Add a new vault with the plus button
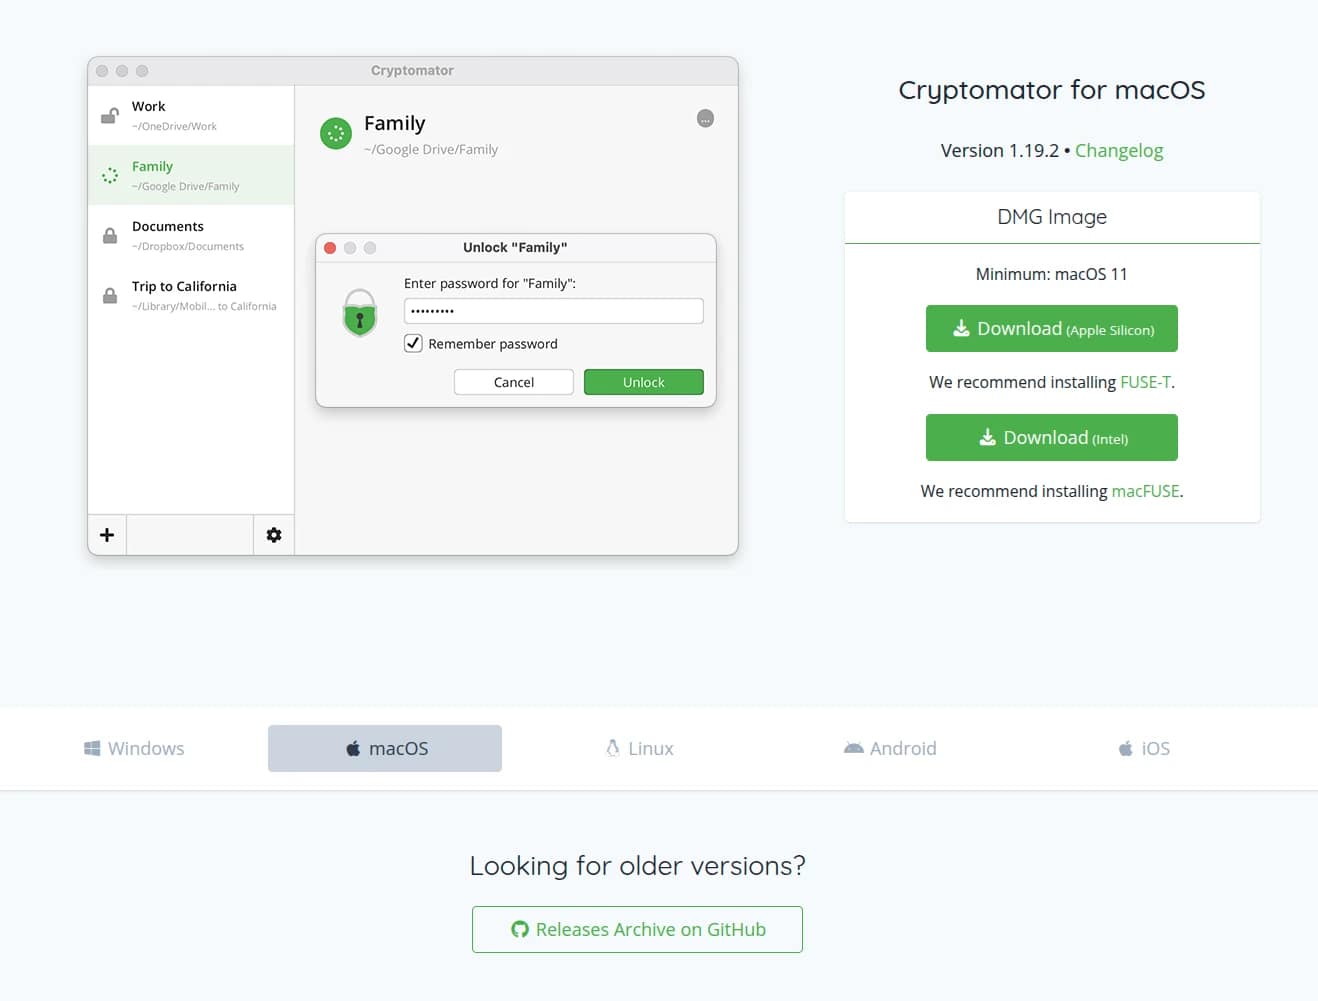 pyautogui.click(x=107, y=535)
